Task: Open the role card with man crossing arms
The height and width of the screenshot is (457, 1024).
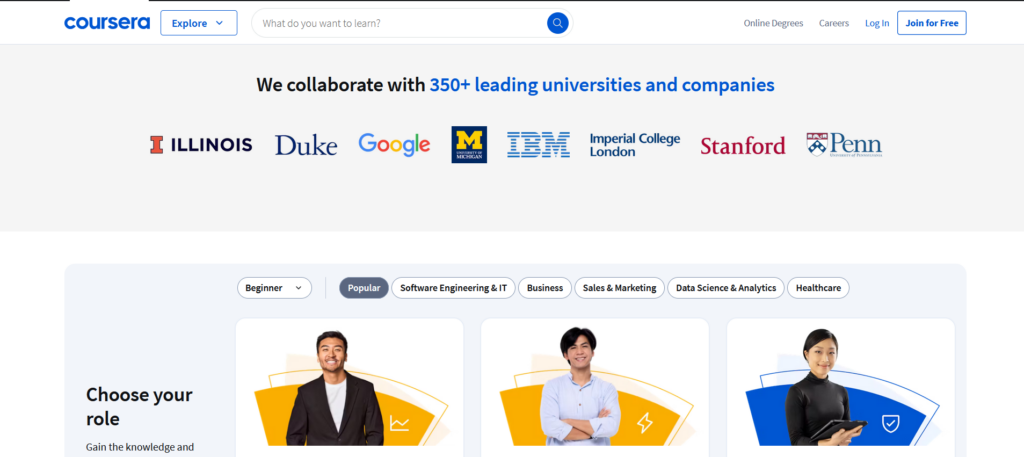Action: [595, 388]
